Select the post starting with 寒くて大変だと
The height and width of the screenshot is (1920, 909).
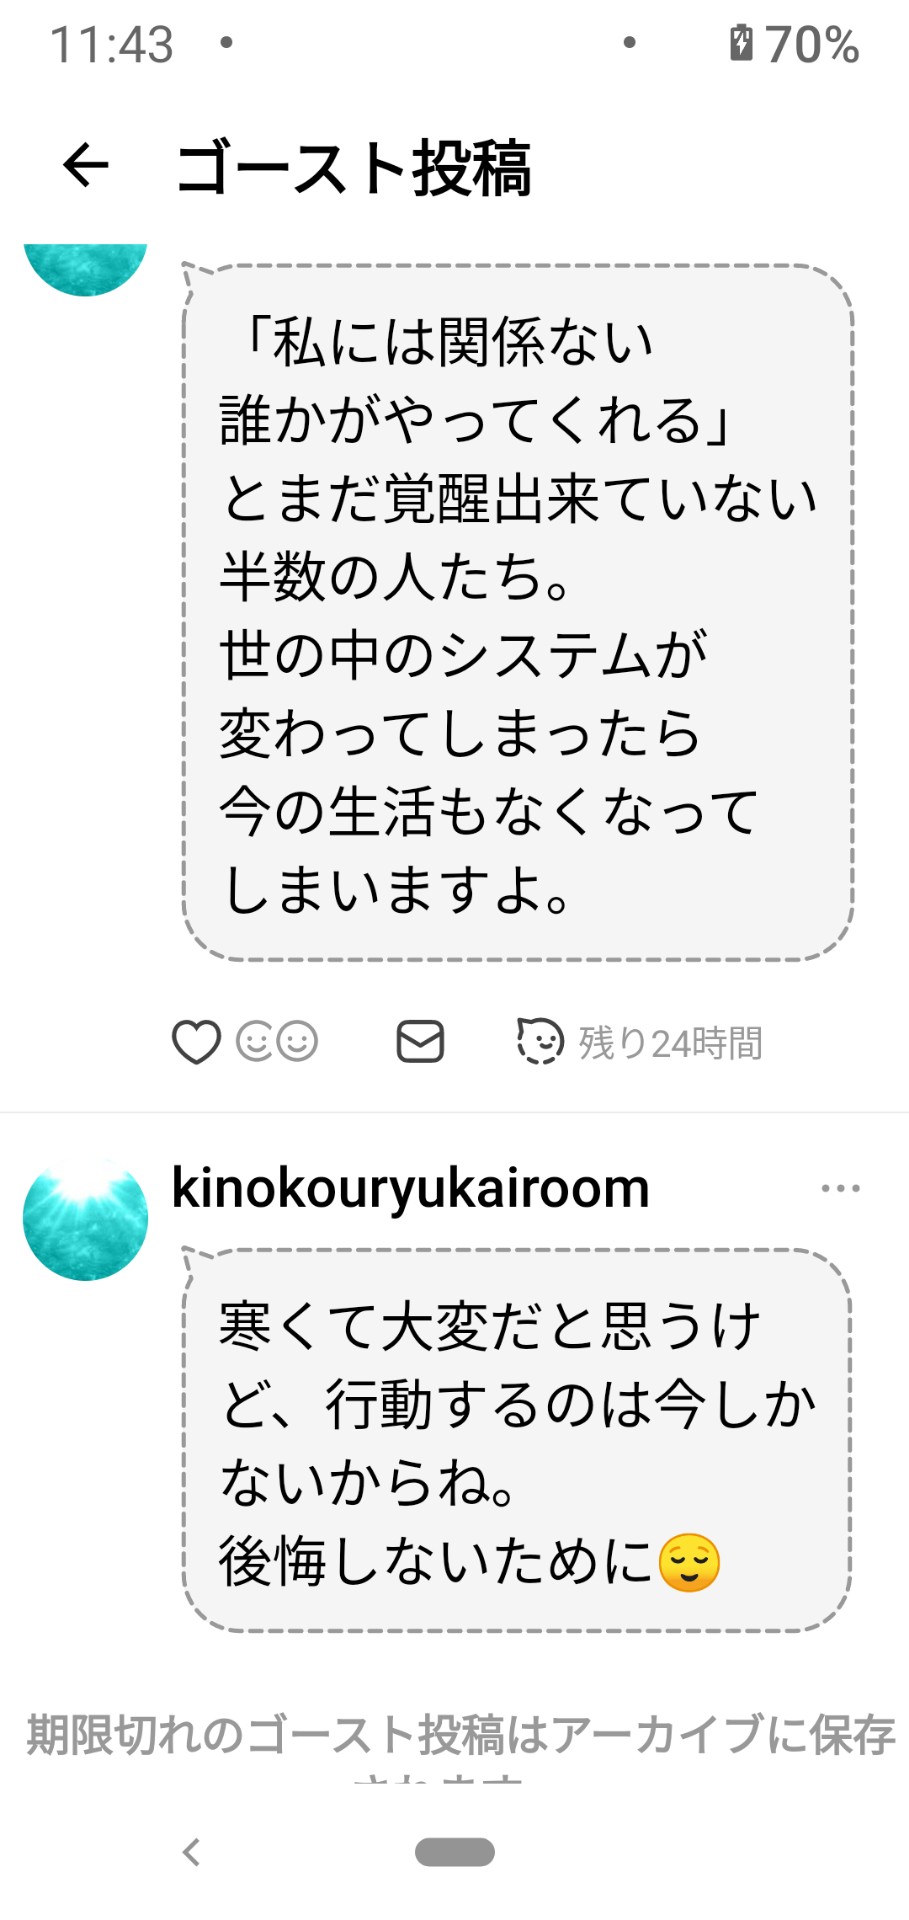coord(517,1441)
